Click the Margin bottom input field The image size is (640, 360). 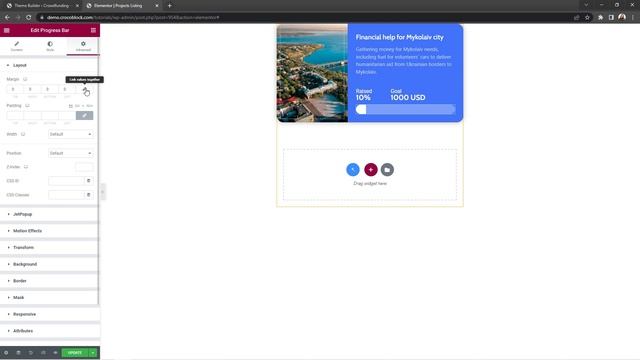[50, 89]
